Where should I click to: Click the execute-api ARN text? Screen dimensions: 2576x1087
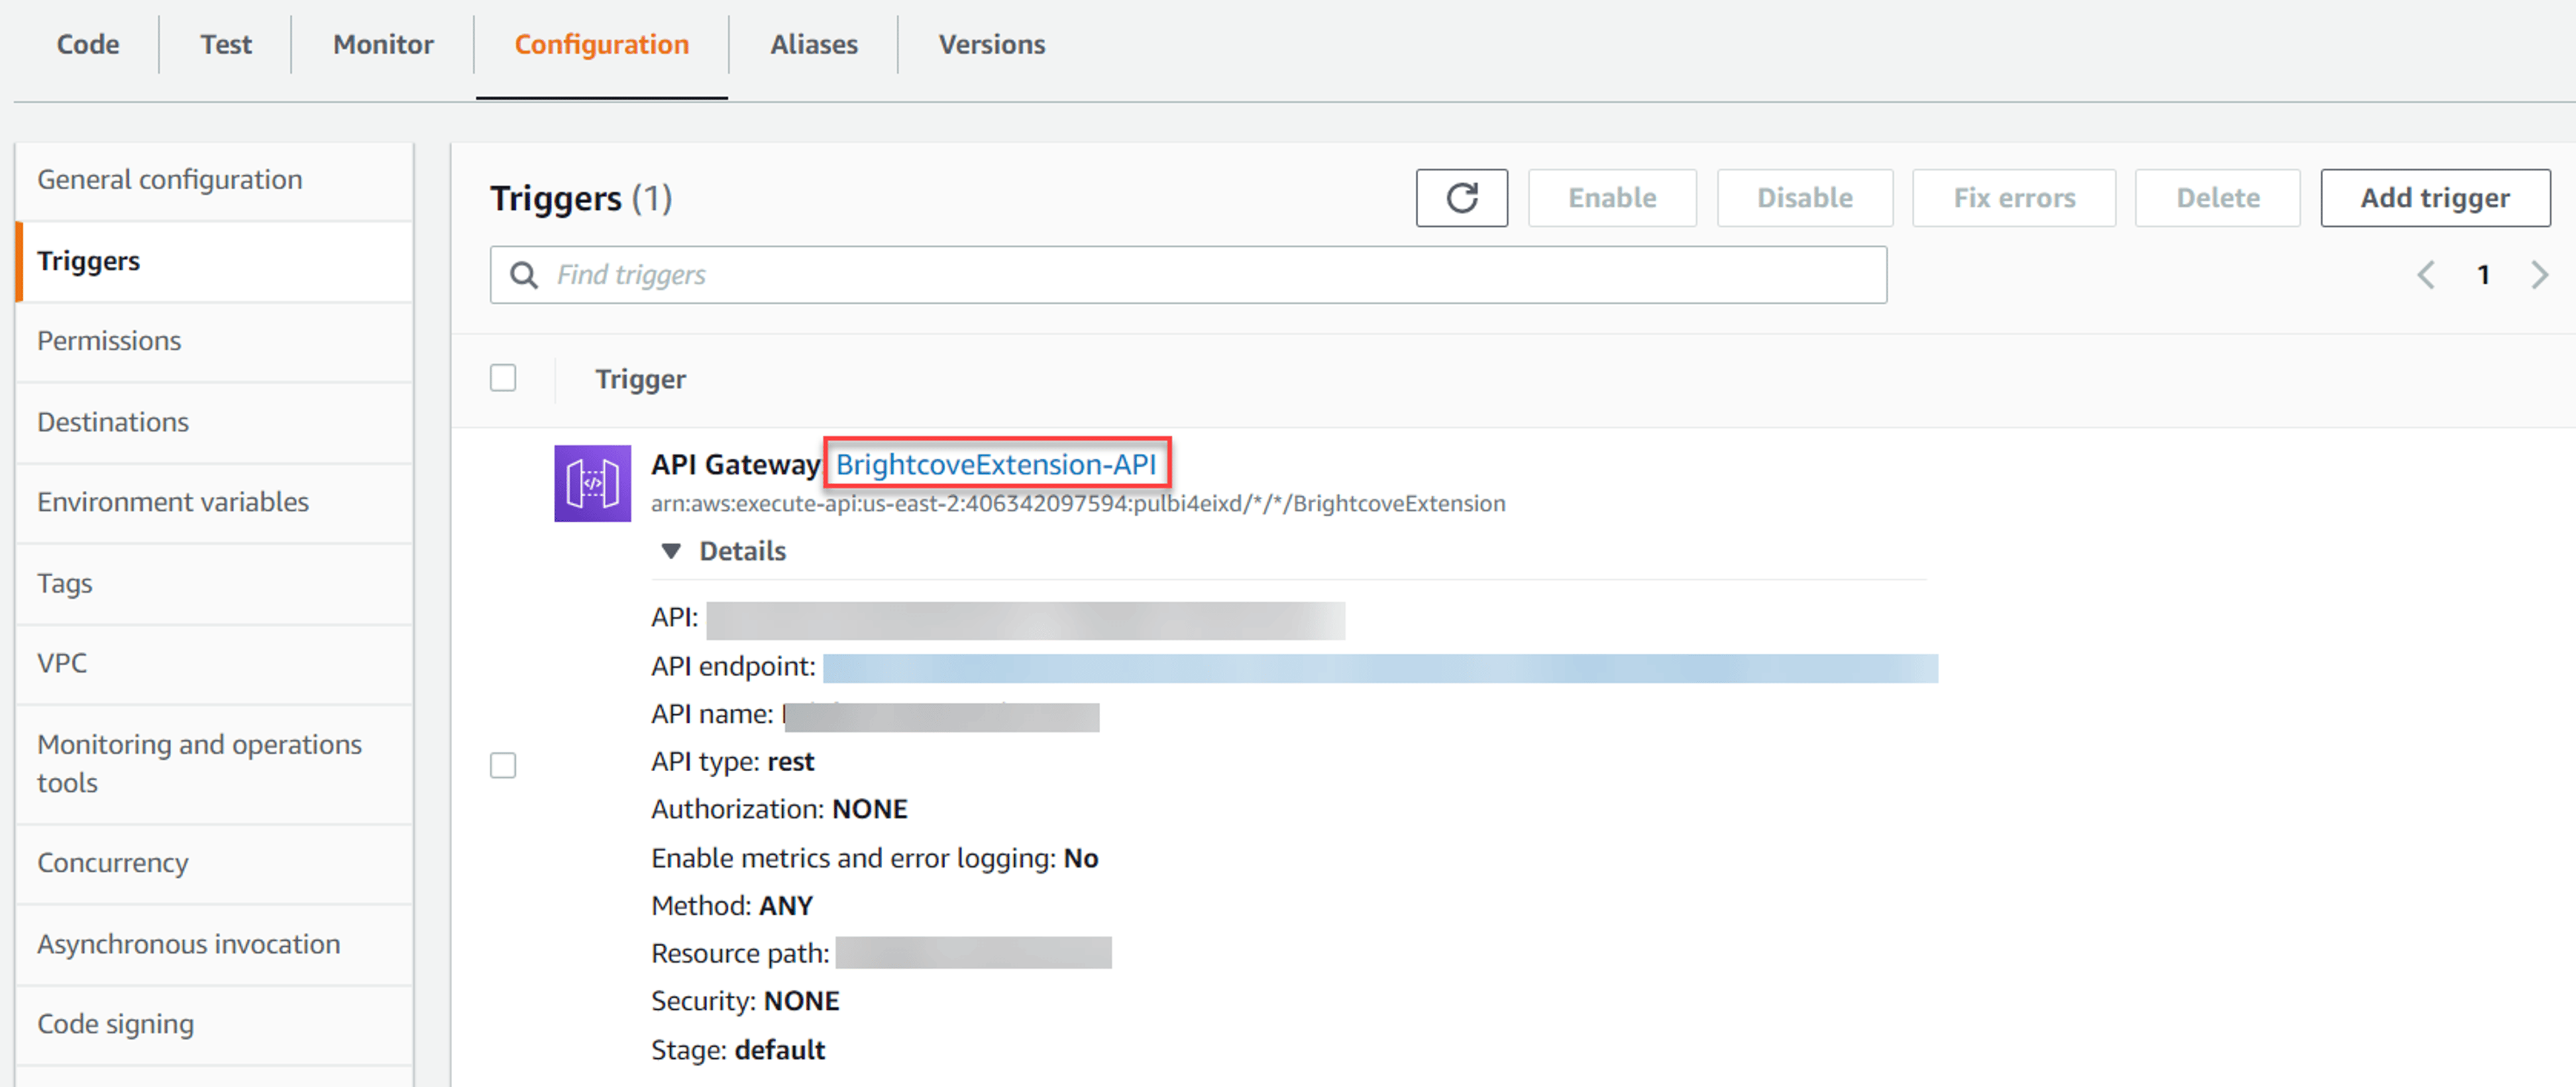point(1078,504)
